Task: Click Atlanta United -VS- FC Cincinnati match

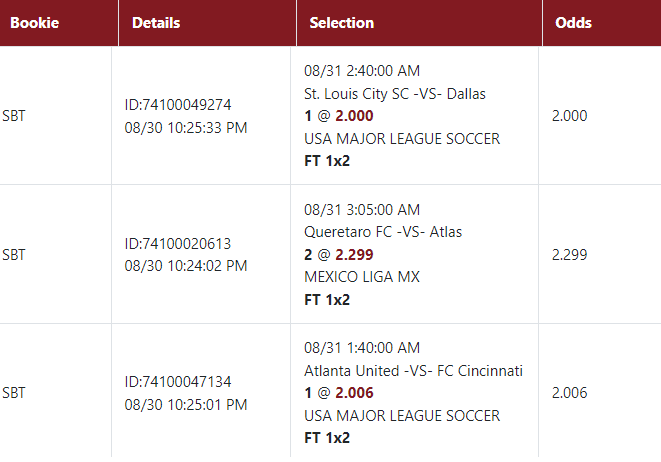Action: tap(413, 371)
